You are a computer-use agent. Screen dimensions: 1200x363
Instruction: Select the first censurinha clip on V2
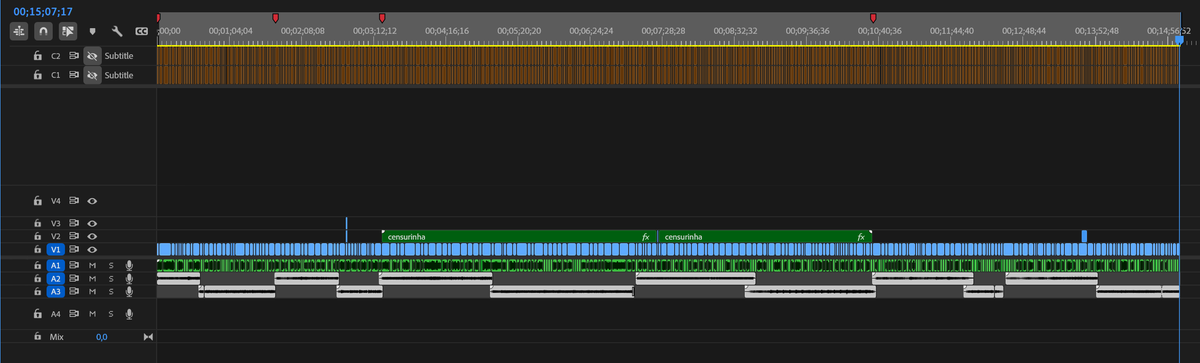519,237
